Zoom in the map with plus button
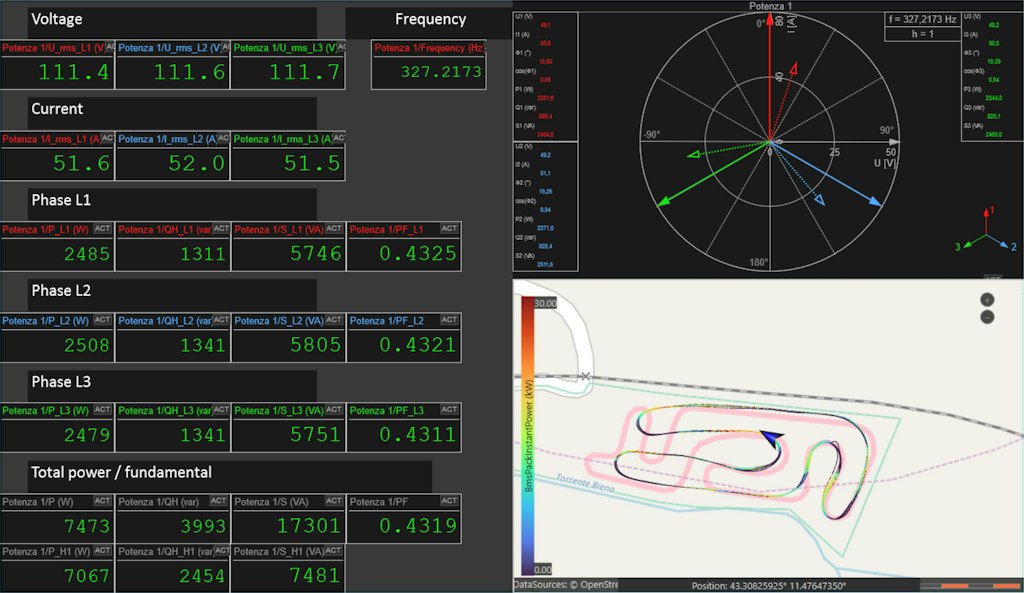The width and height of the screenshot is (1024, 593). click(987, 300)
